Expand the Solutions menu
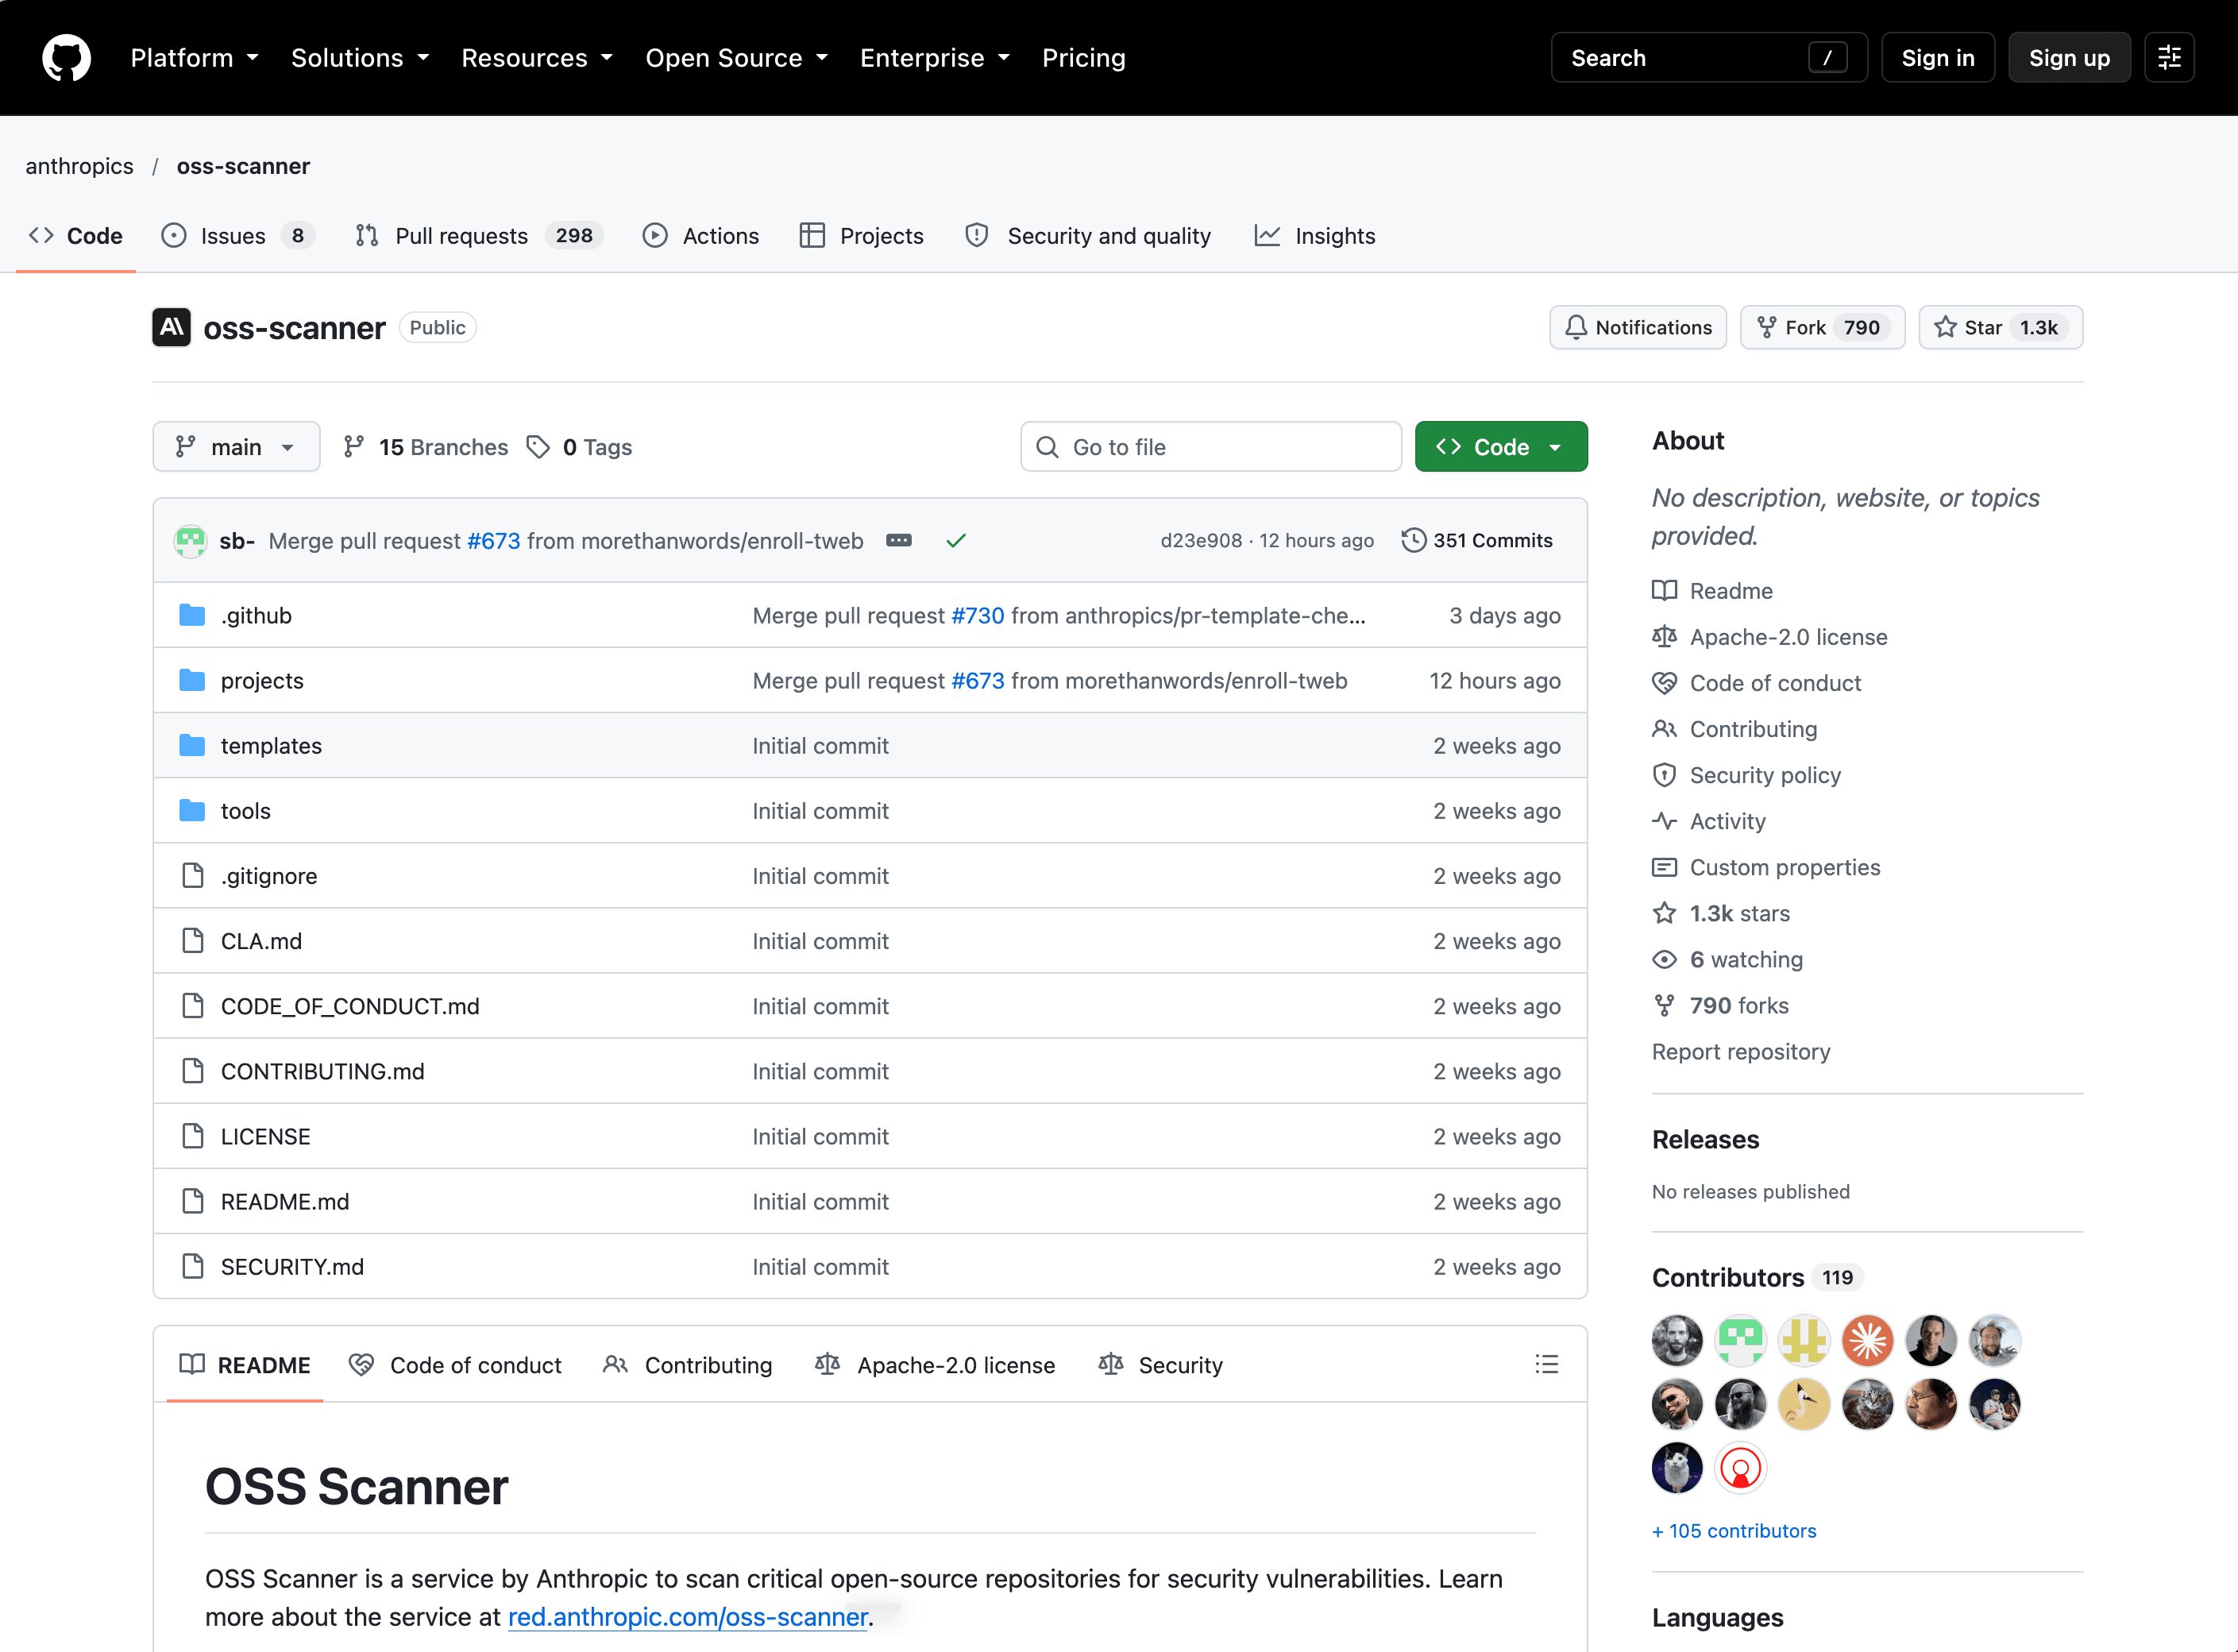Screen dimensions: 2238x1652 click(360, 58)
